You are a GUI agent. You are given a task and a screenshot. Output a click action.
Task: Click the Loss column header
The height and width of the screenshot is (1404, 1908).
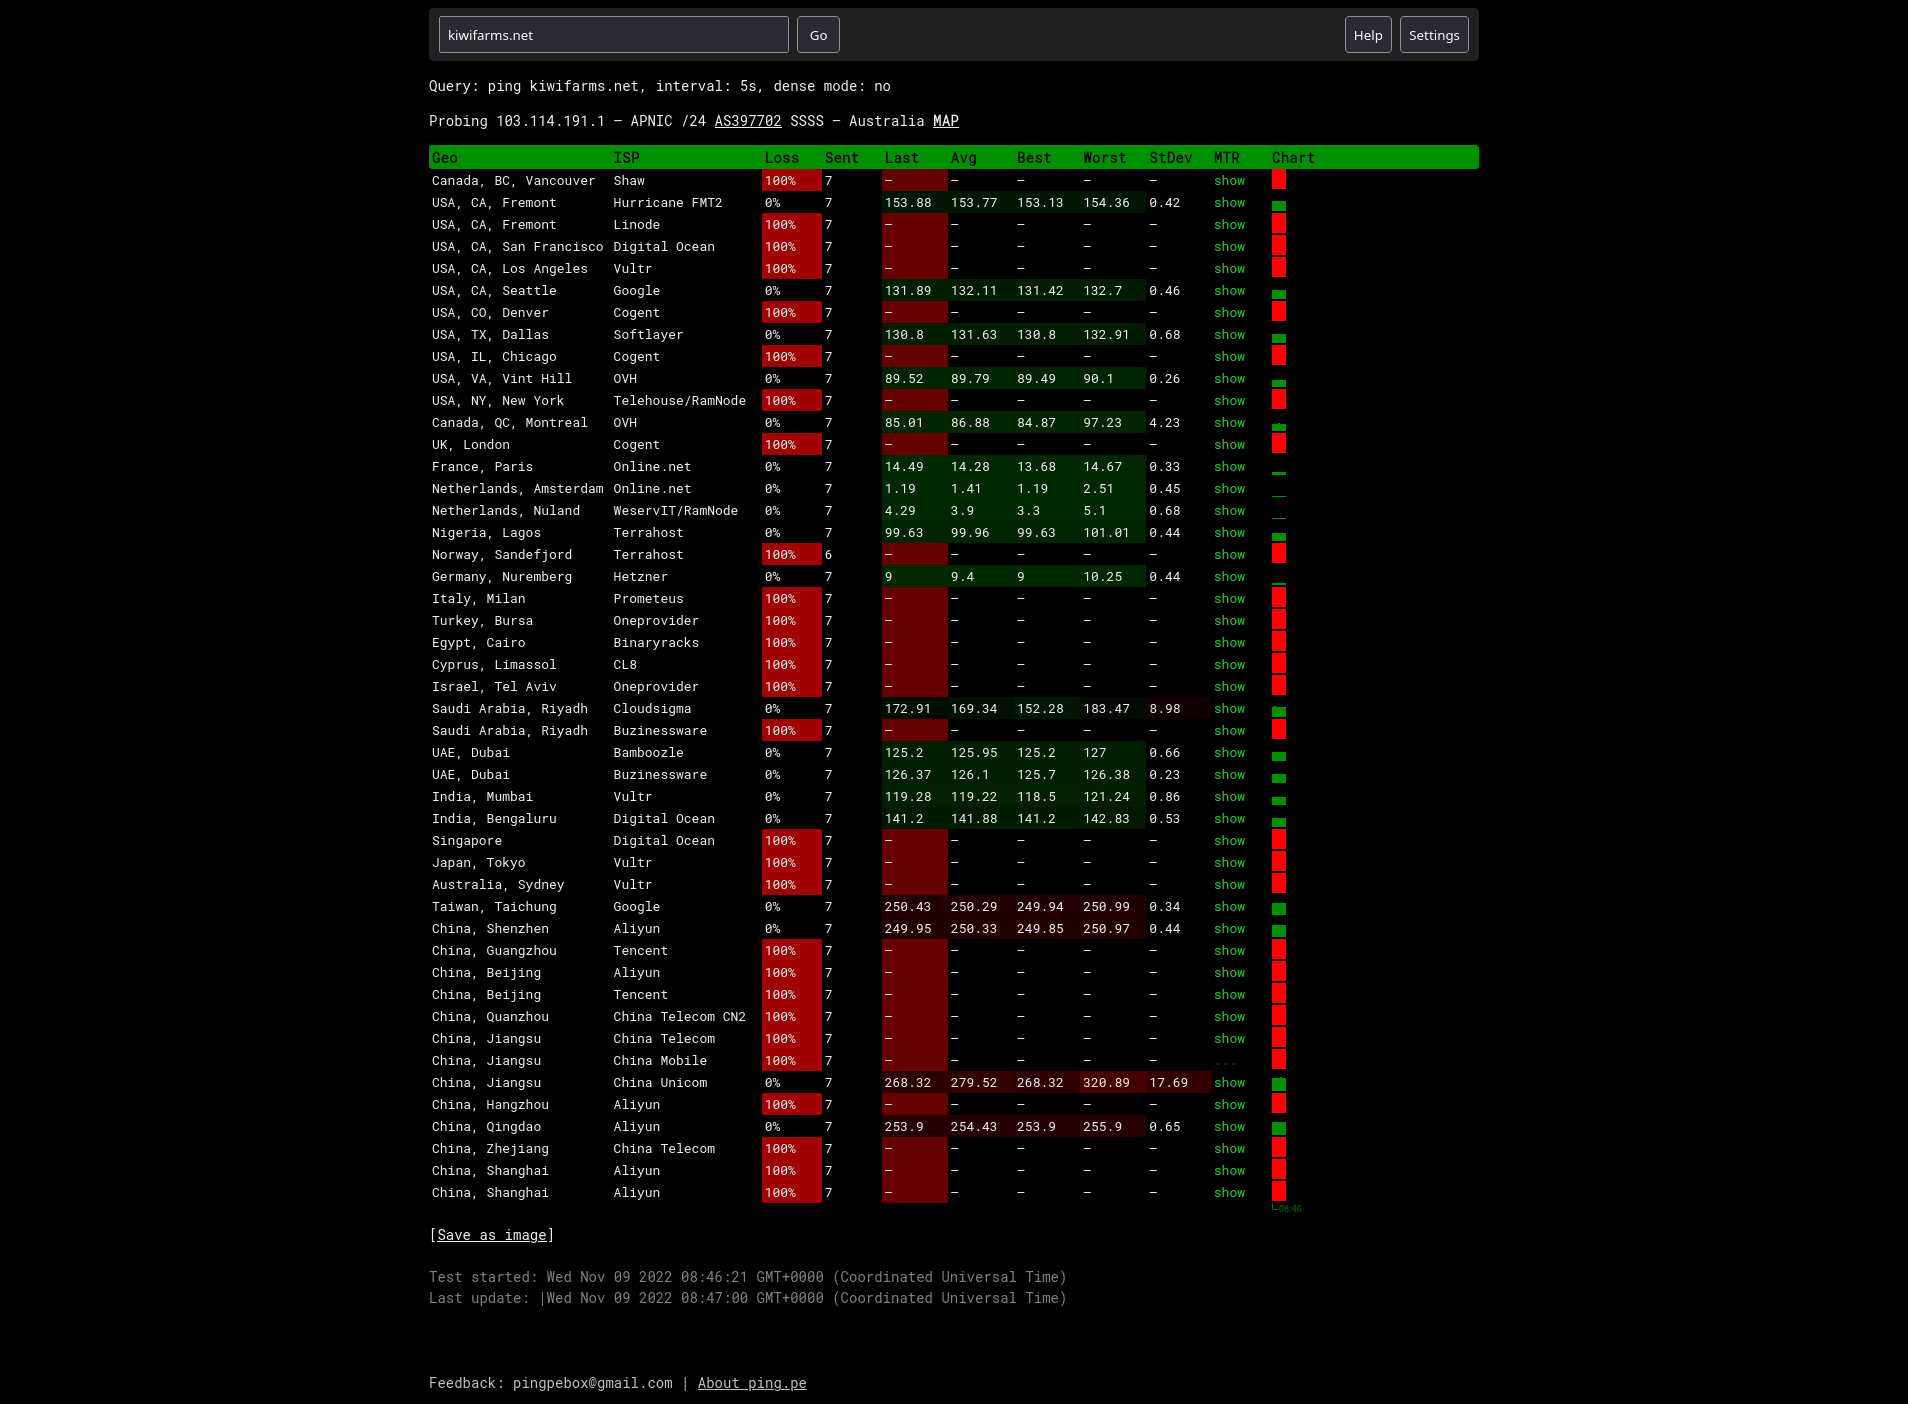pos(781,158)
